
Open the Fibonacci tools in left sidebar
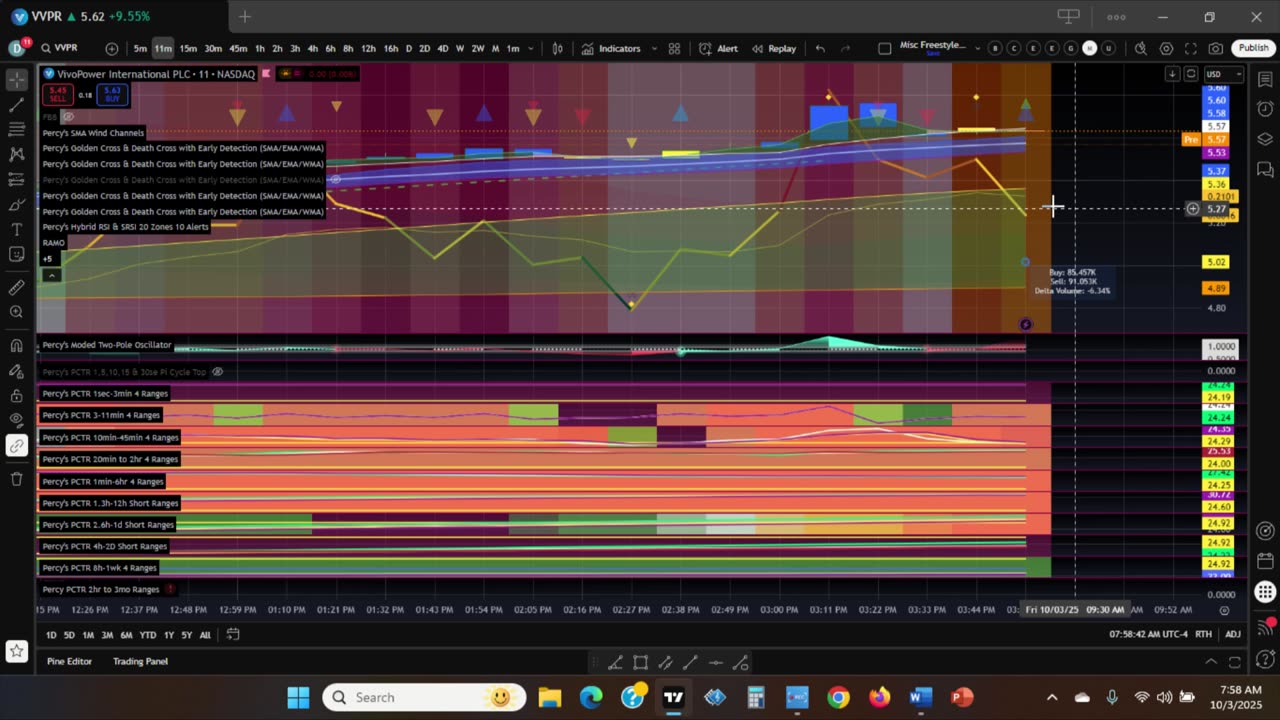16,129
